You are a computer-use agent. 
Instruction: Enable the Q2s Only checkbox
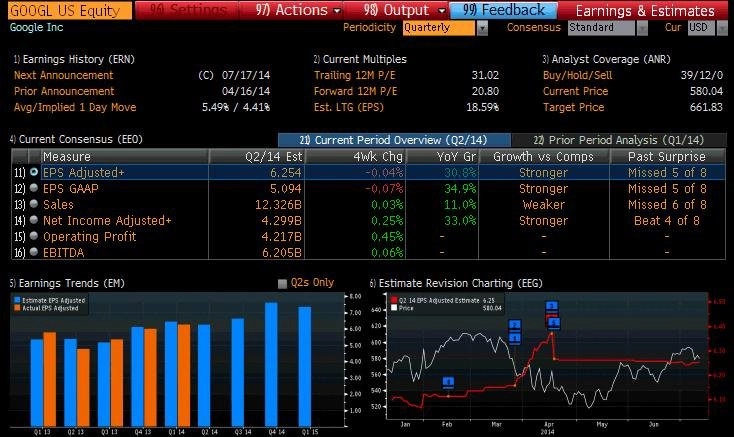point(282,284)
